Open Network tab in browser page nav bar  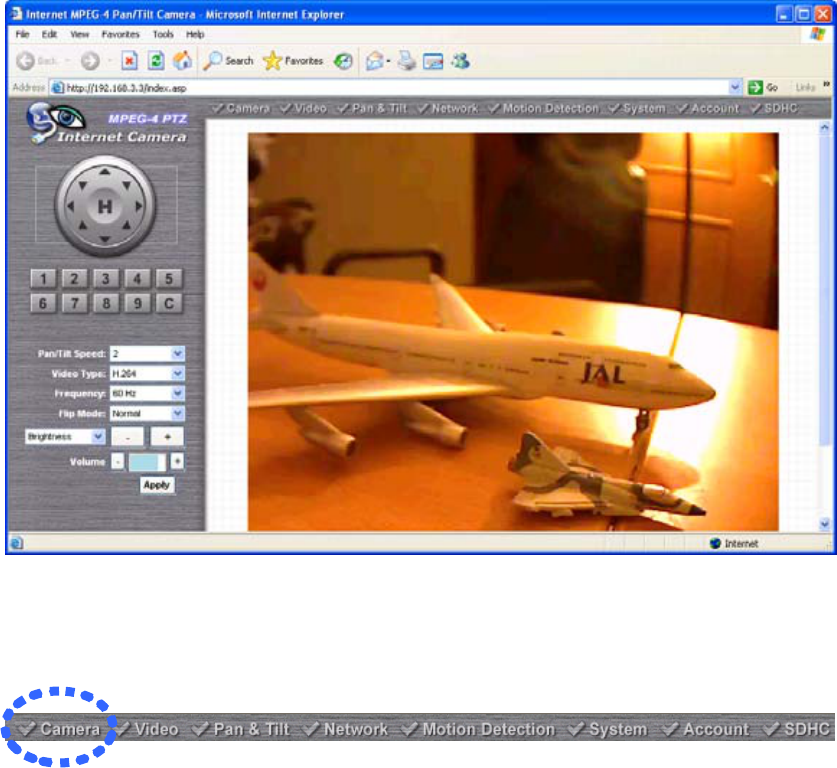[448, 108]
